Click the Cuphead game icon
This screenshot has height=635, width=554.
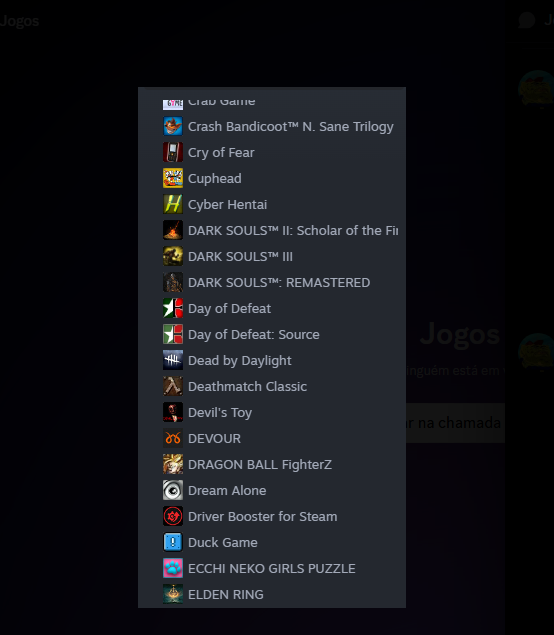click(x=173, y=178)
